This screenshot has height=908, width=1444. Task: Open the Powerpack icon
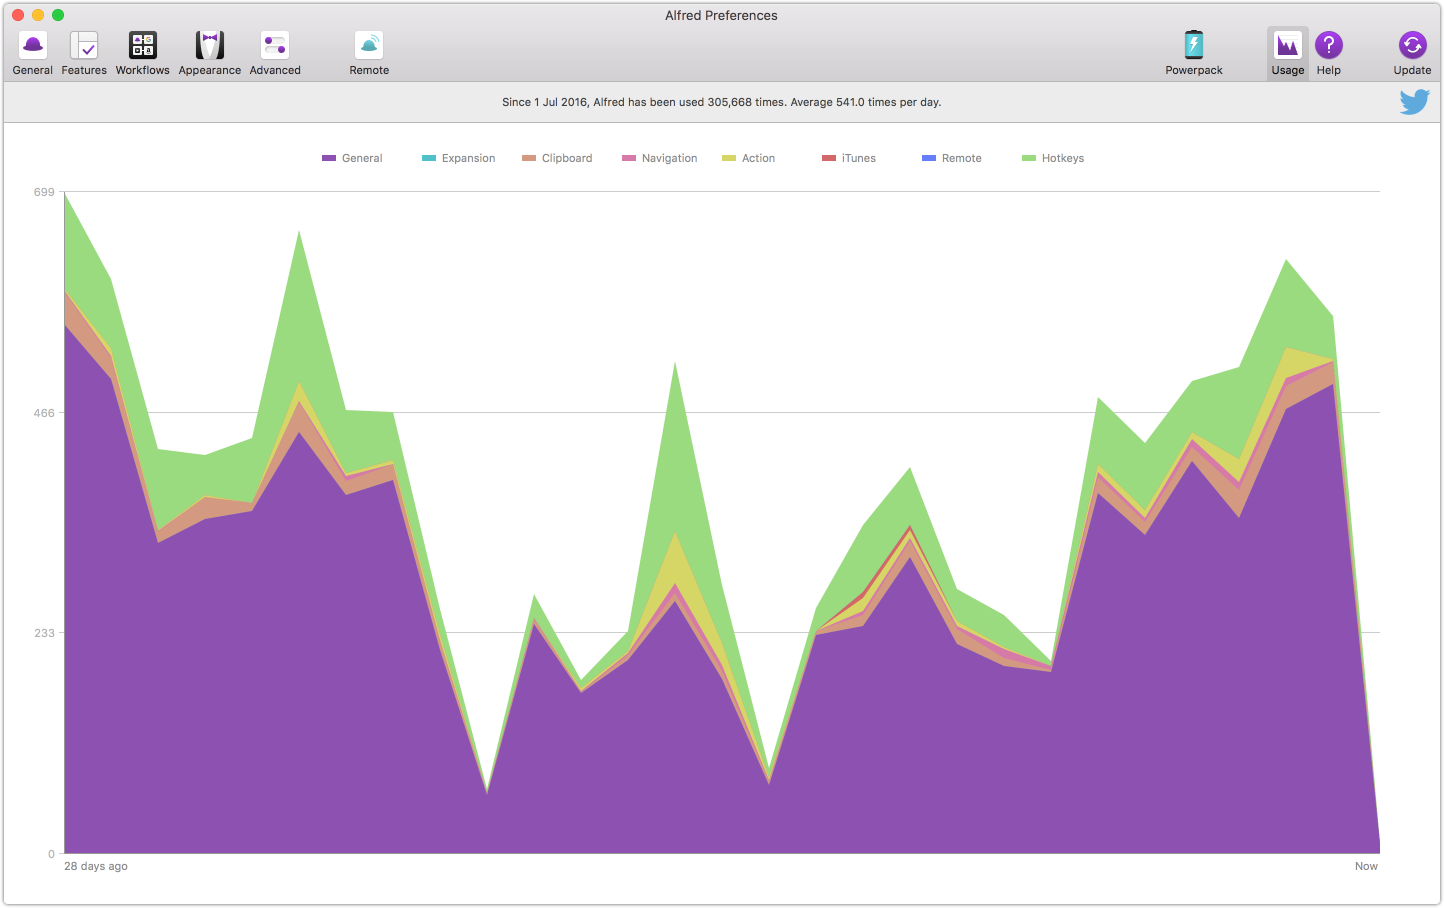point(1194,45)
